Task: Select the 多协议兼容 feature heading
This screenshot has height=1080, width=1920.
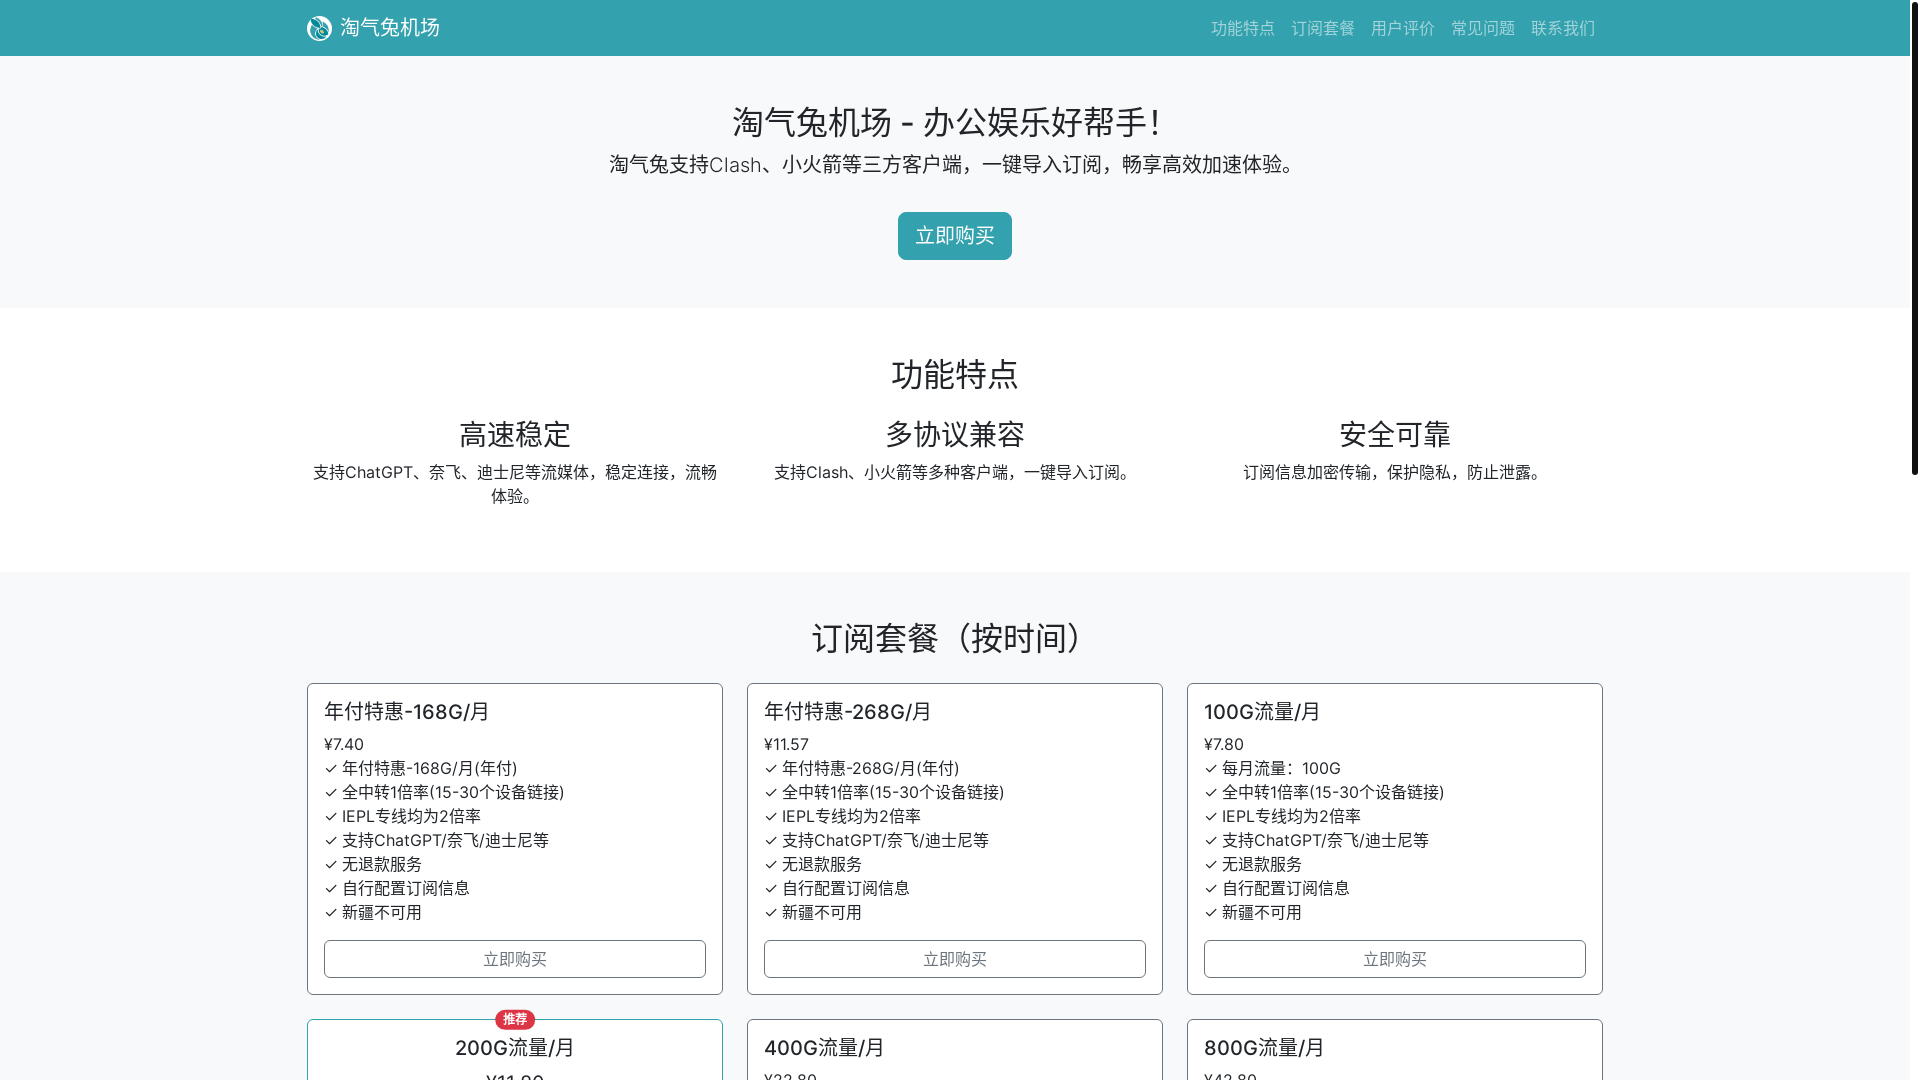Action: tap(954, 434)
